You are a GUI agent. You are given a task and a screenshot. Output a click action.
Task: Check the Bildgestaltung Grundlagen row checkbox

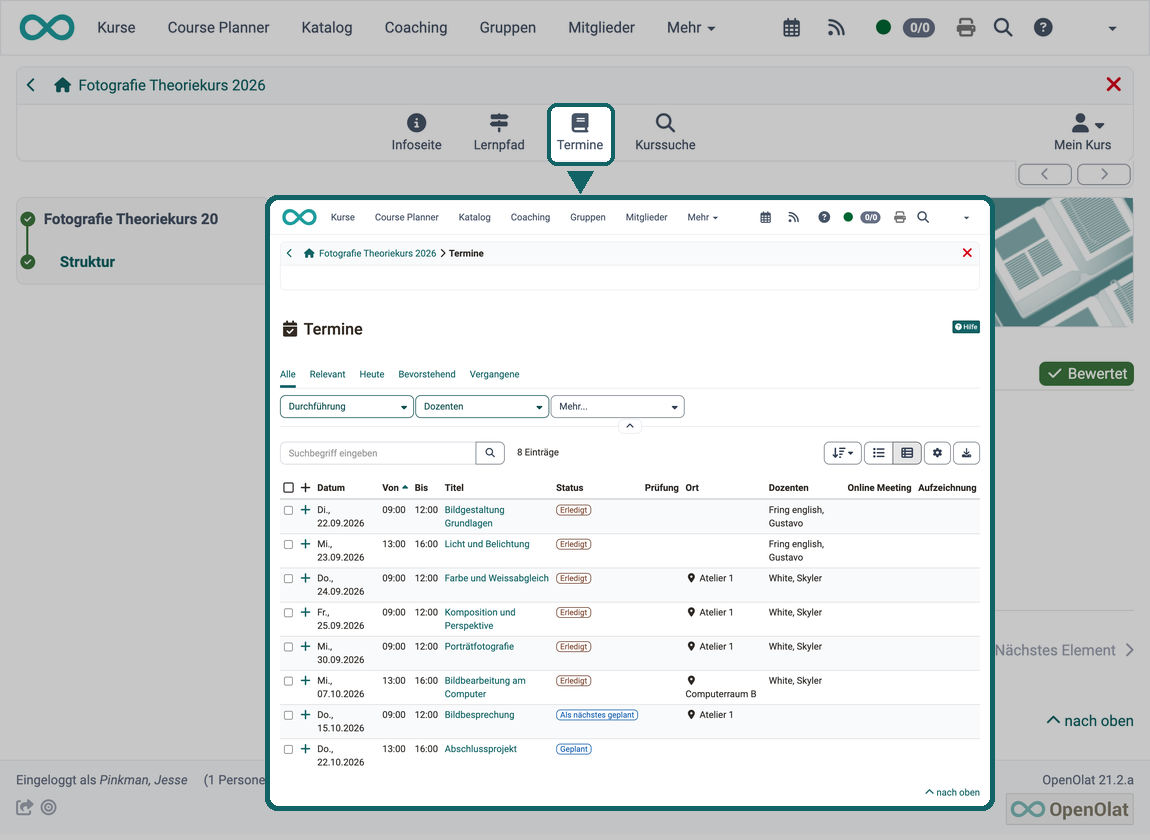[288, 511]
